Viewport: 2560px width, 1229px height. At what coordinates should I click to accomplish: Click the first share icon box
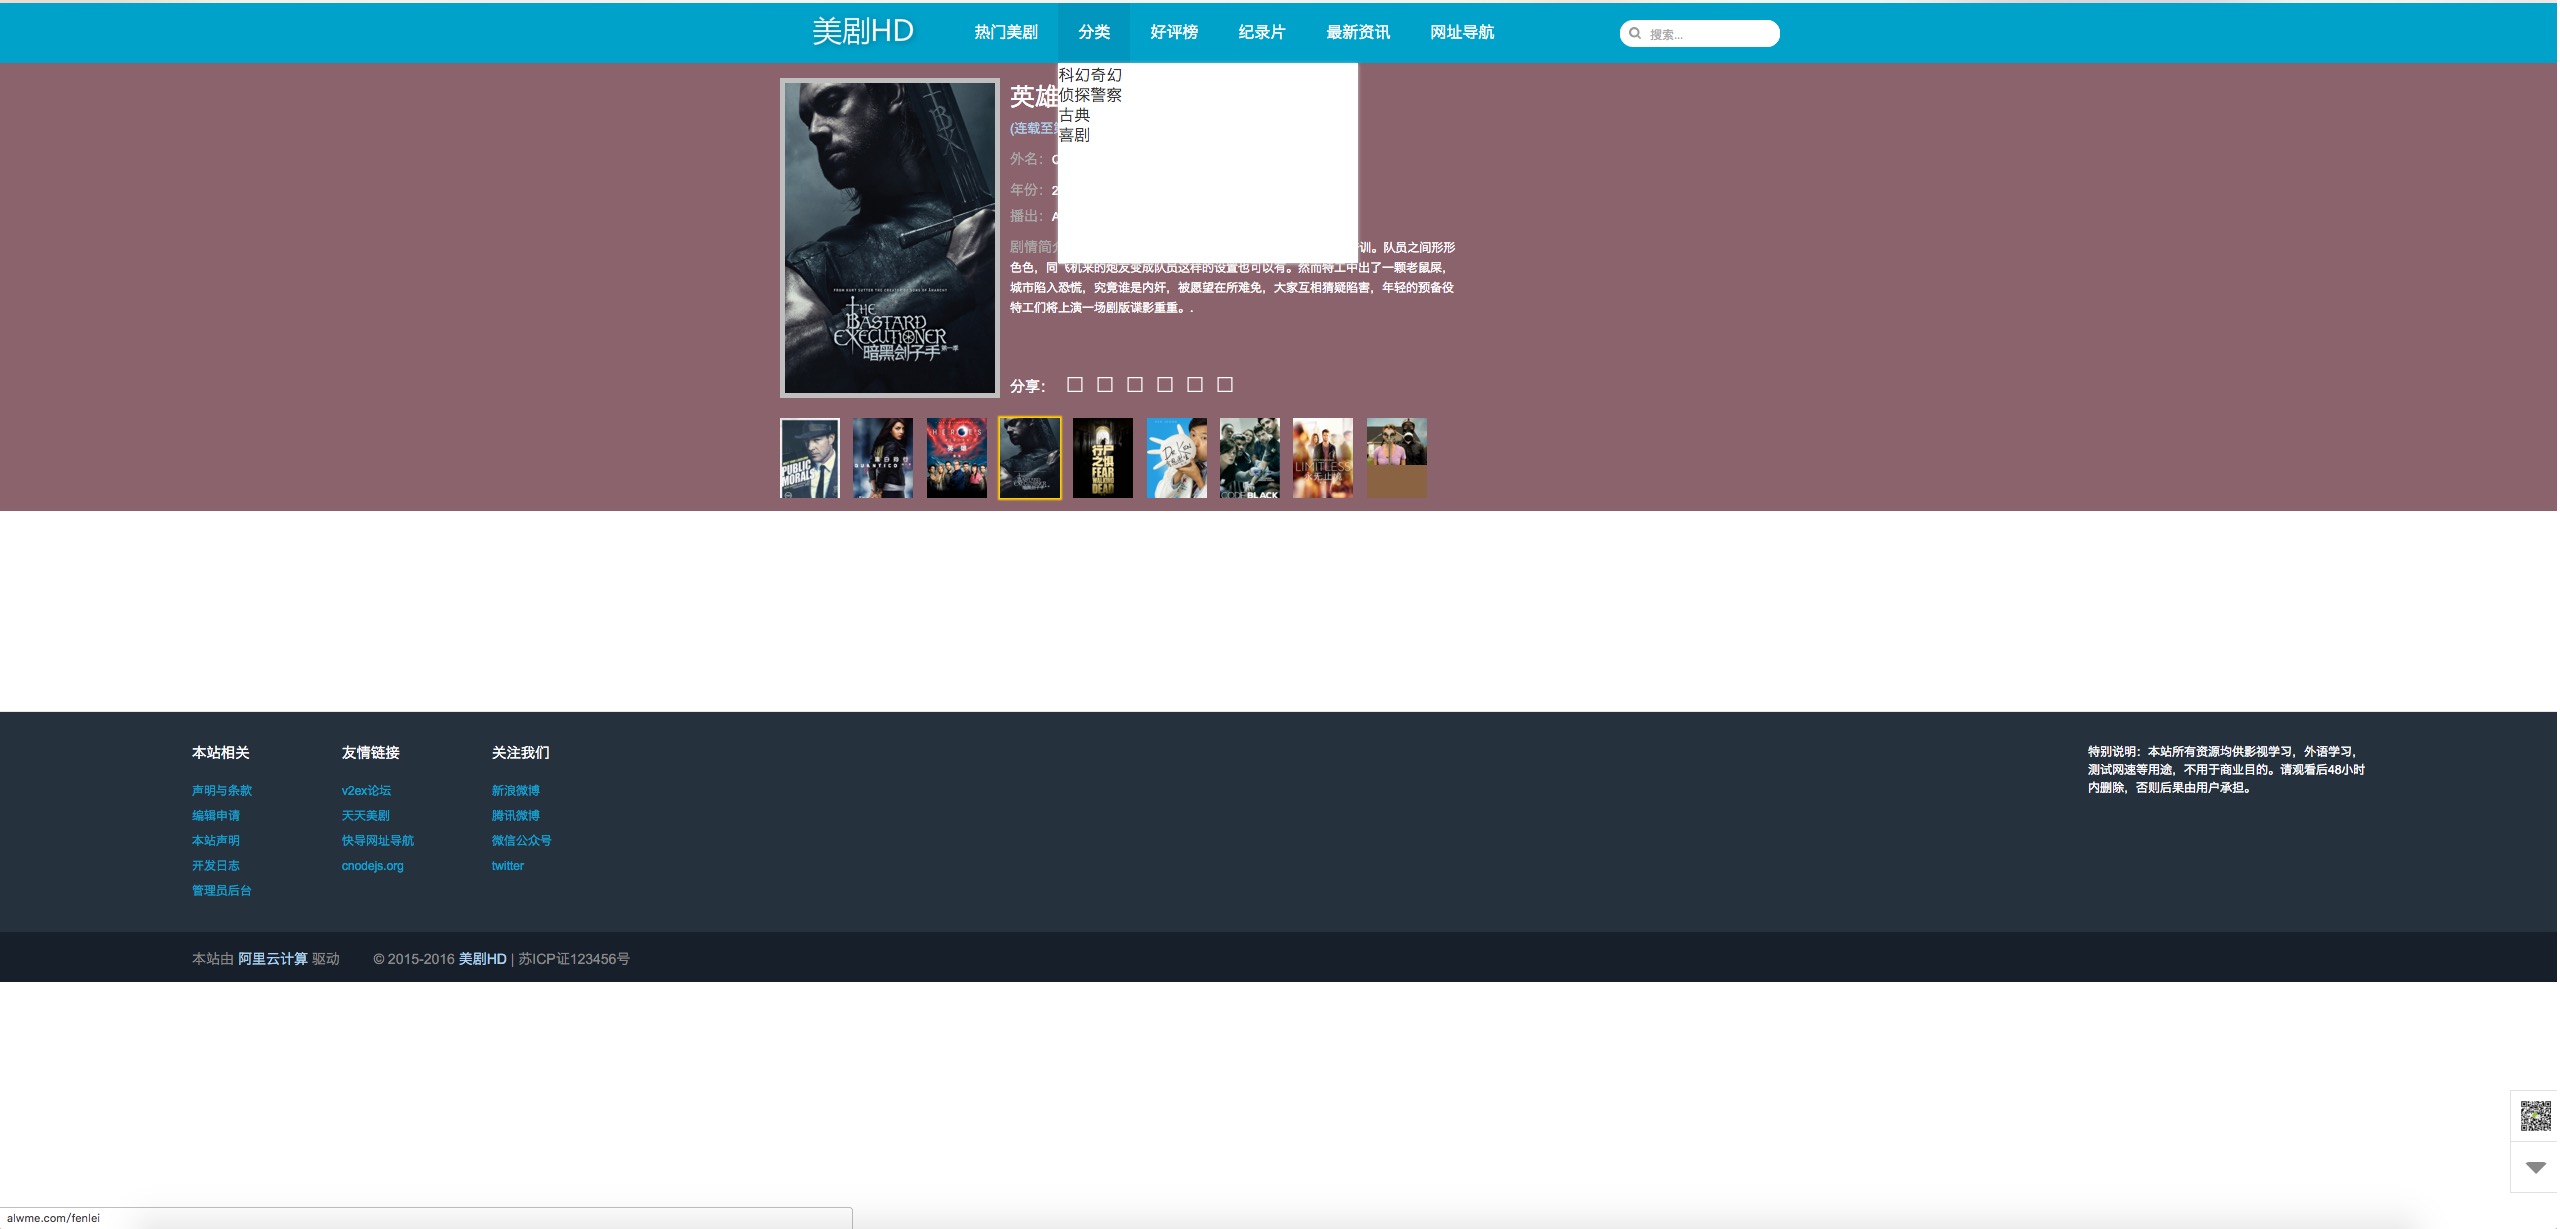(x=1075, y=384)
